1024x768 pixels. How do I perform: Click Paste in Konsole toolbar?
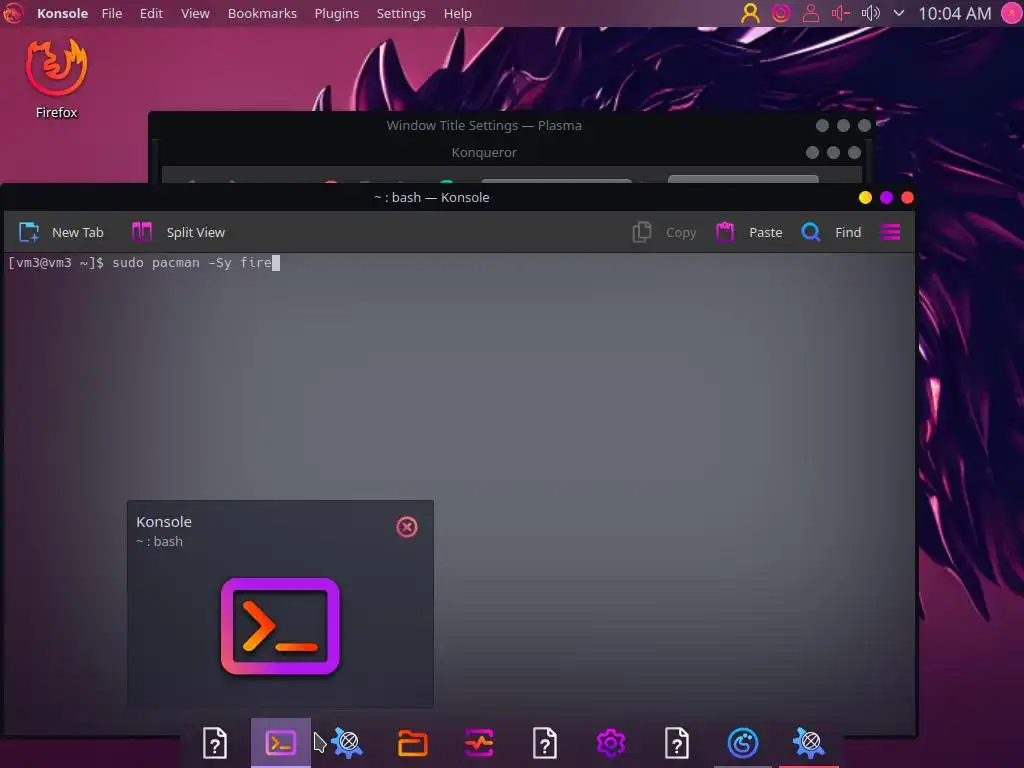coord(749,232)
